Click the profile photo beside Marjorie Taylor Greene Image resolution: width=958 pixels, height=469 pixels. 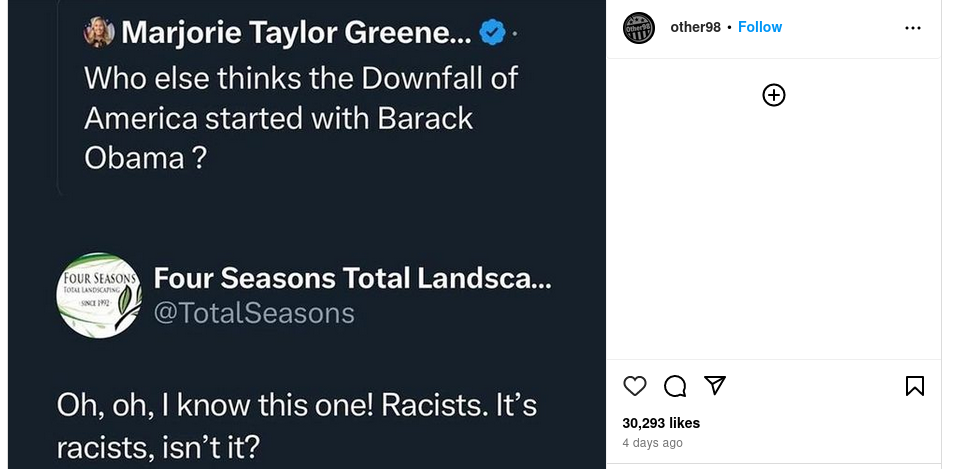point(99,32)
